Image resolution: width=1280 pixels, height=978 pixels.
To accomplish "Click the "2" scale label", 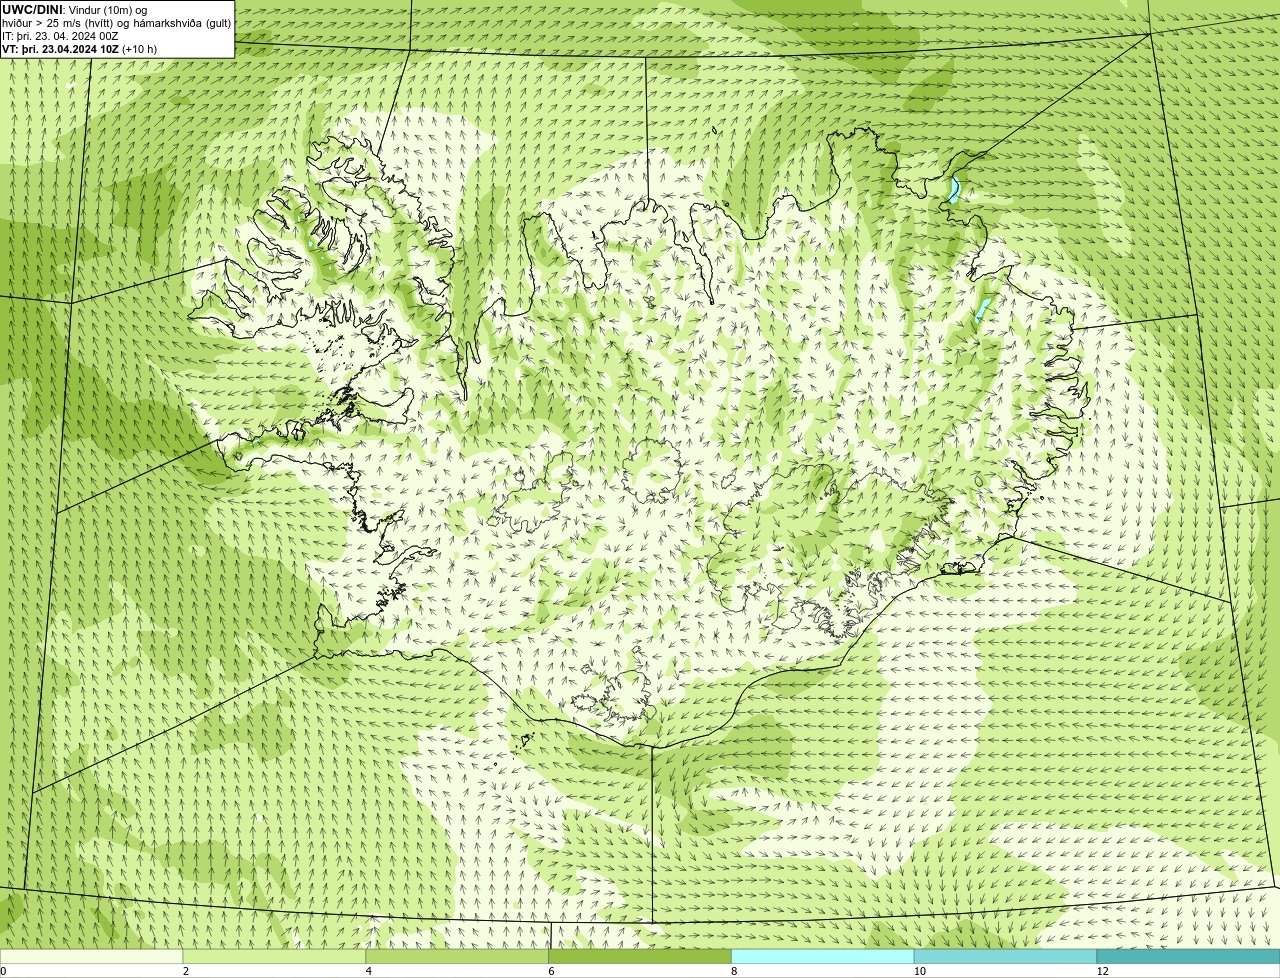I will pos(186,971).
